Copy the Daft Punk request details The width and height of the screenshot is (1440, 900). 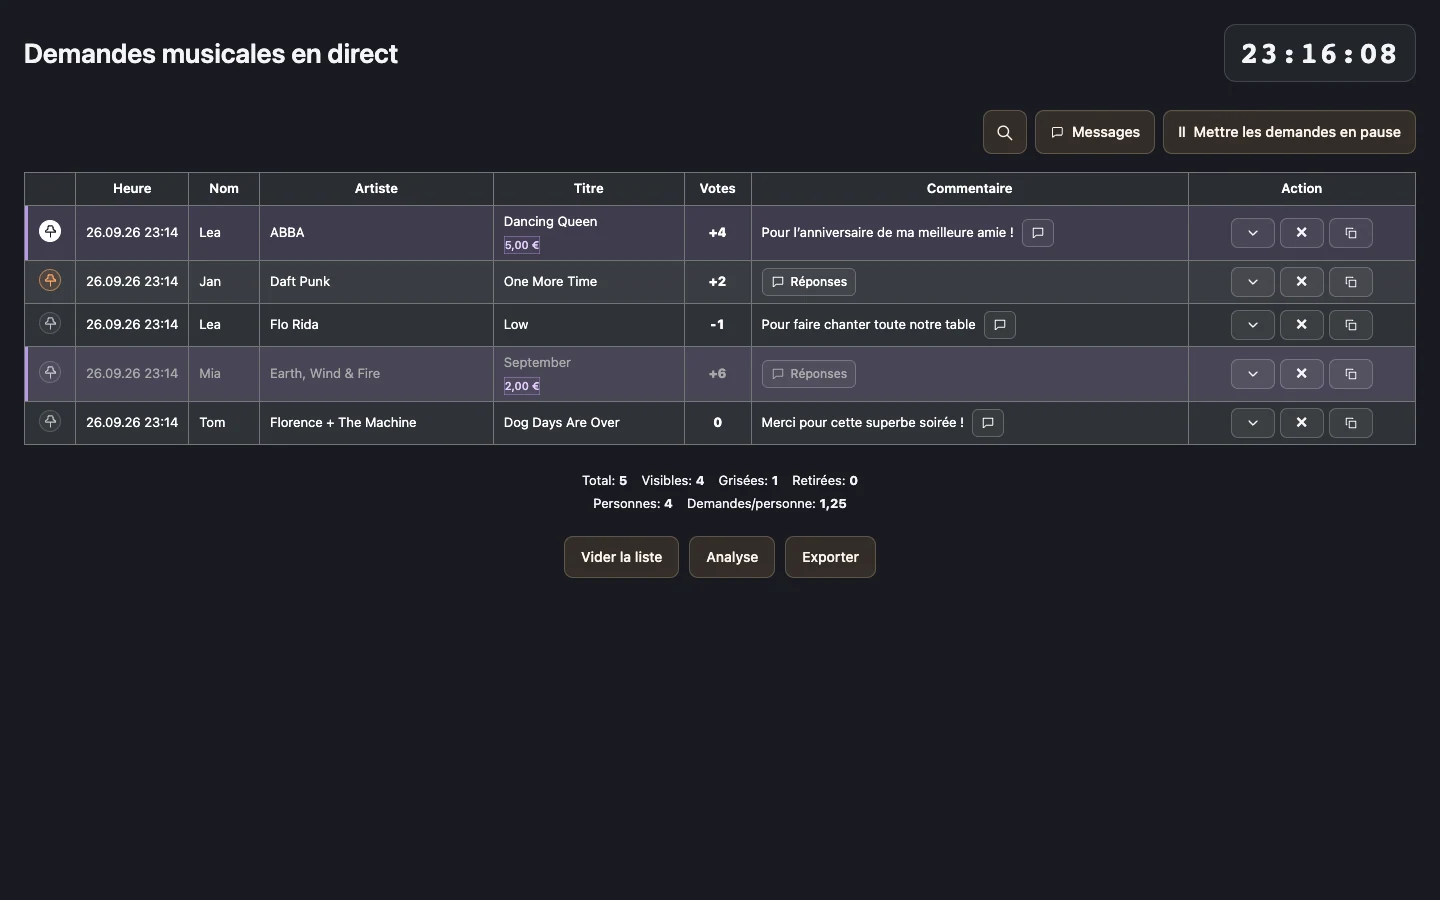1351,282
